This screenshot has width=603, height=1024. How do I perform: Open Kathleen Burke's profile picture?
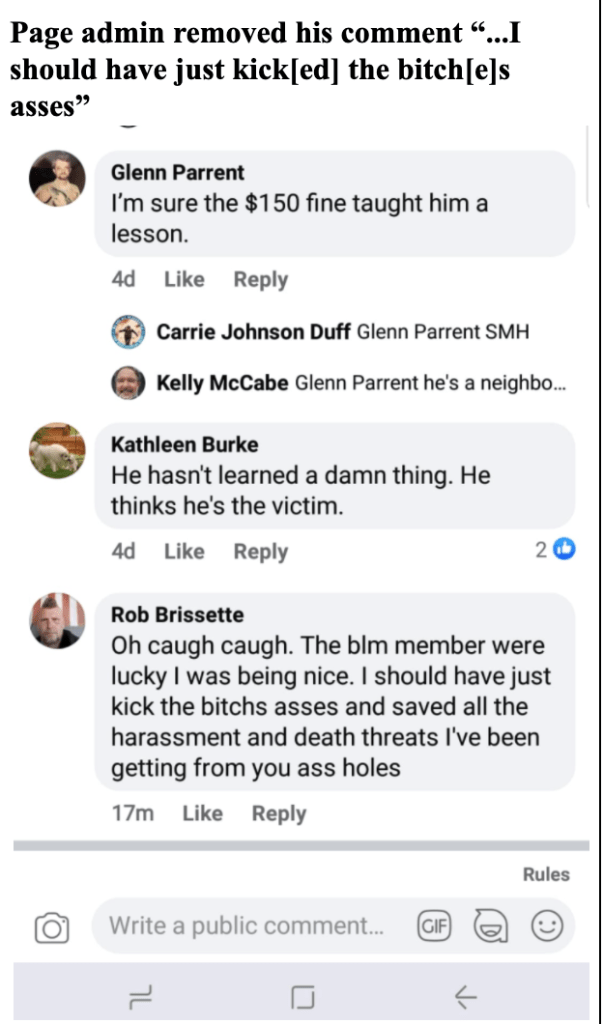click(57, 451)
